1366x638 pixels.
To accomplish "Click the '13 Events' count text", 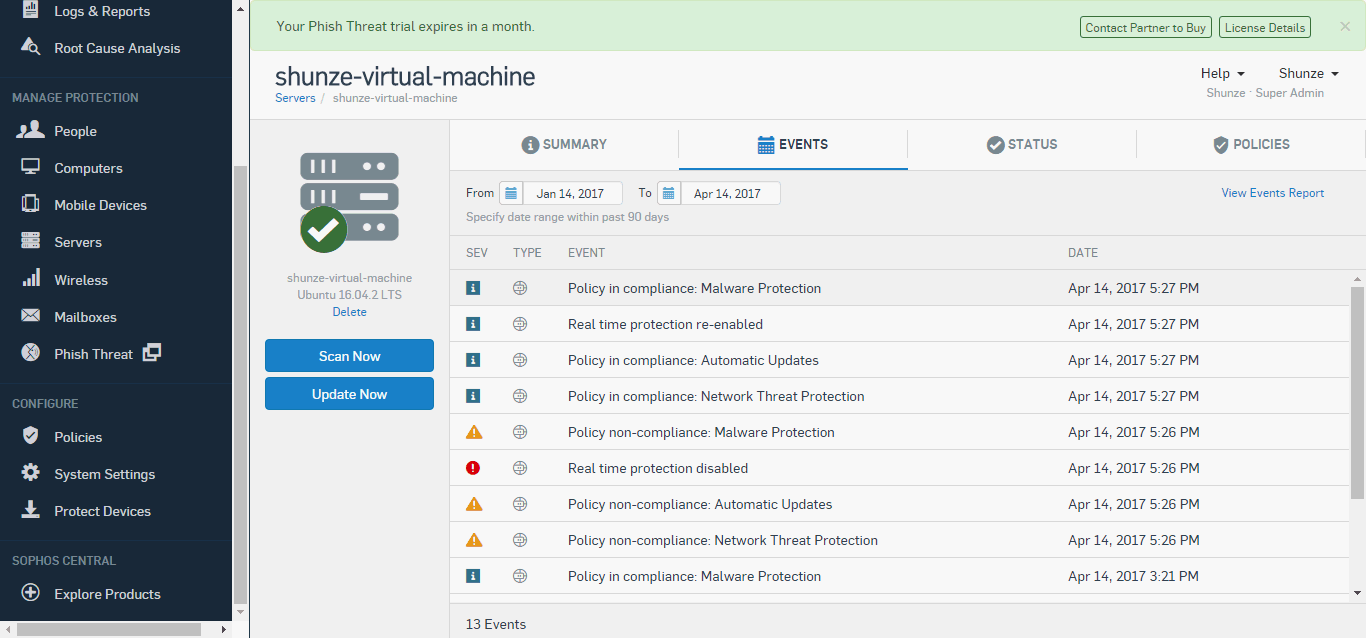I will (x=496, y=624).
